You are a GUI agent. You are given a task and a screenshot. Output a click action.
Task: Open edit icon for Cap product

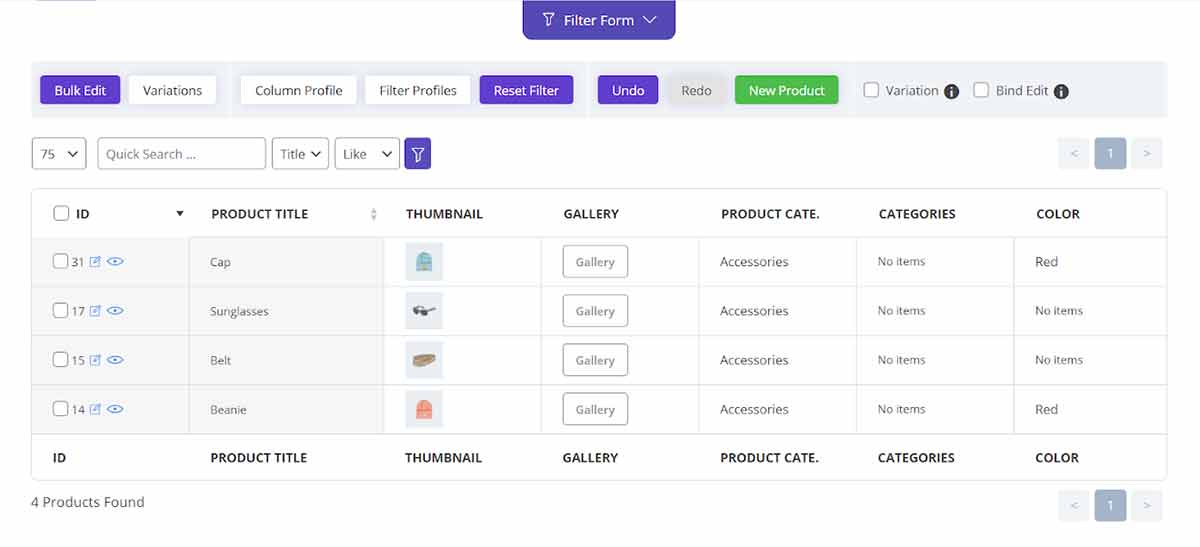(96, 262)
